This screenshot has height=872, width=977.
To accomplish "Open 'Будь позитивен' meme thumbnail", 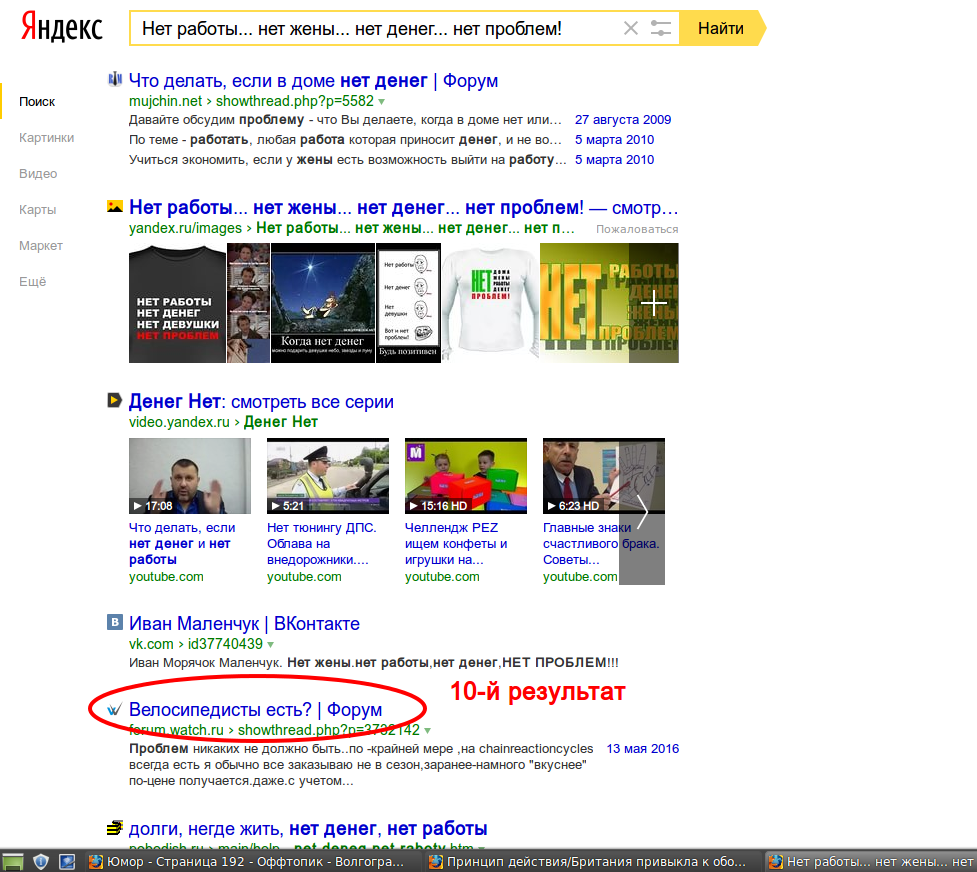I will [x=408, y=303].
